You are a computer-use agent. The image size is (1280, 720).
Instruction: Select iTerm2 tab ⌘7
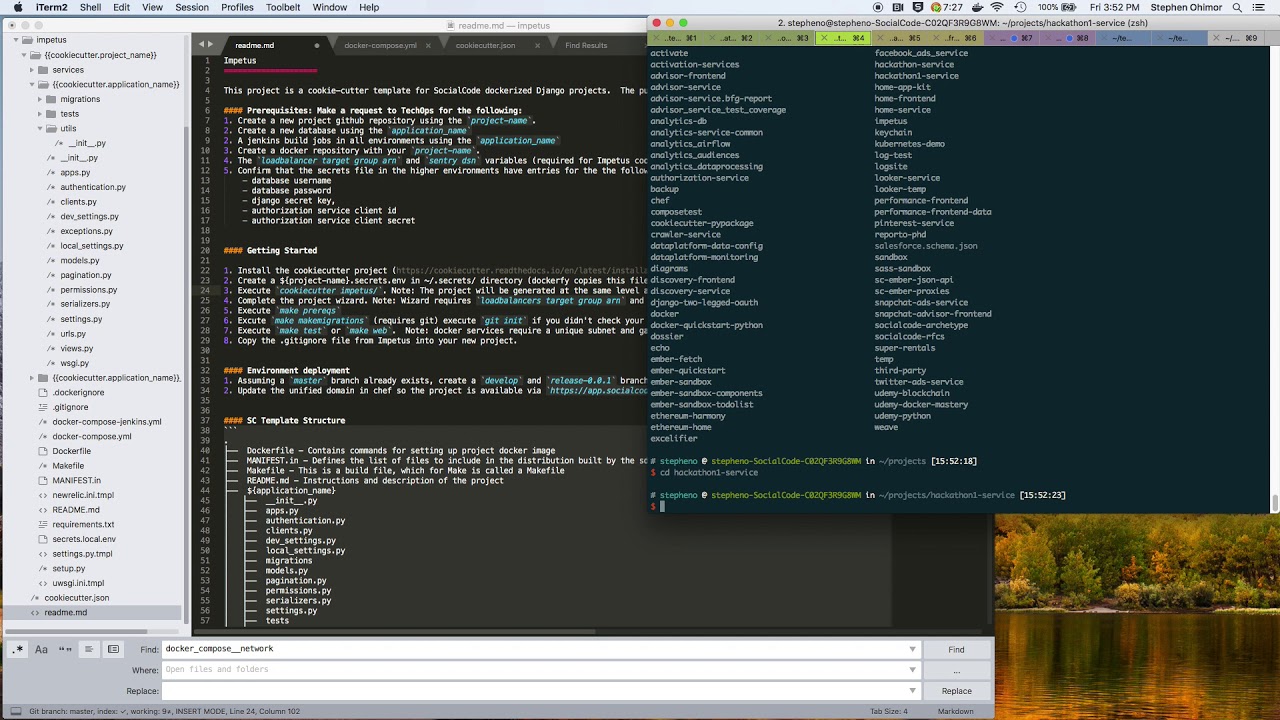click(x=1013, y=38)
